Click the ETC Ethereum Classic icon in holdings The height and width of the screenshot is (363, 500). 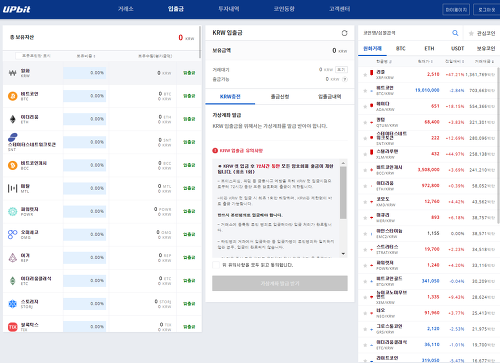tap(12, 281)
